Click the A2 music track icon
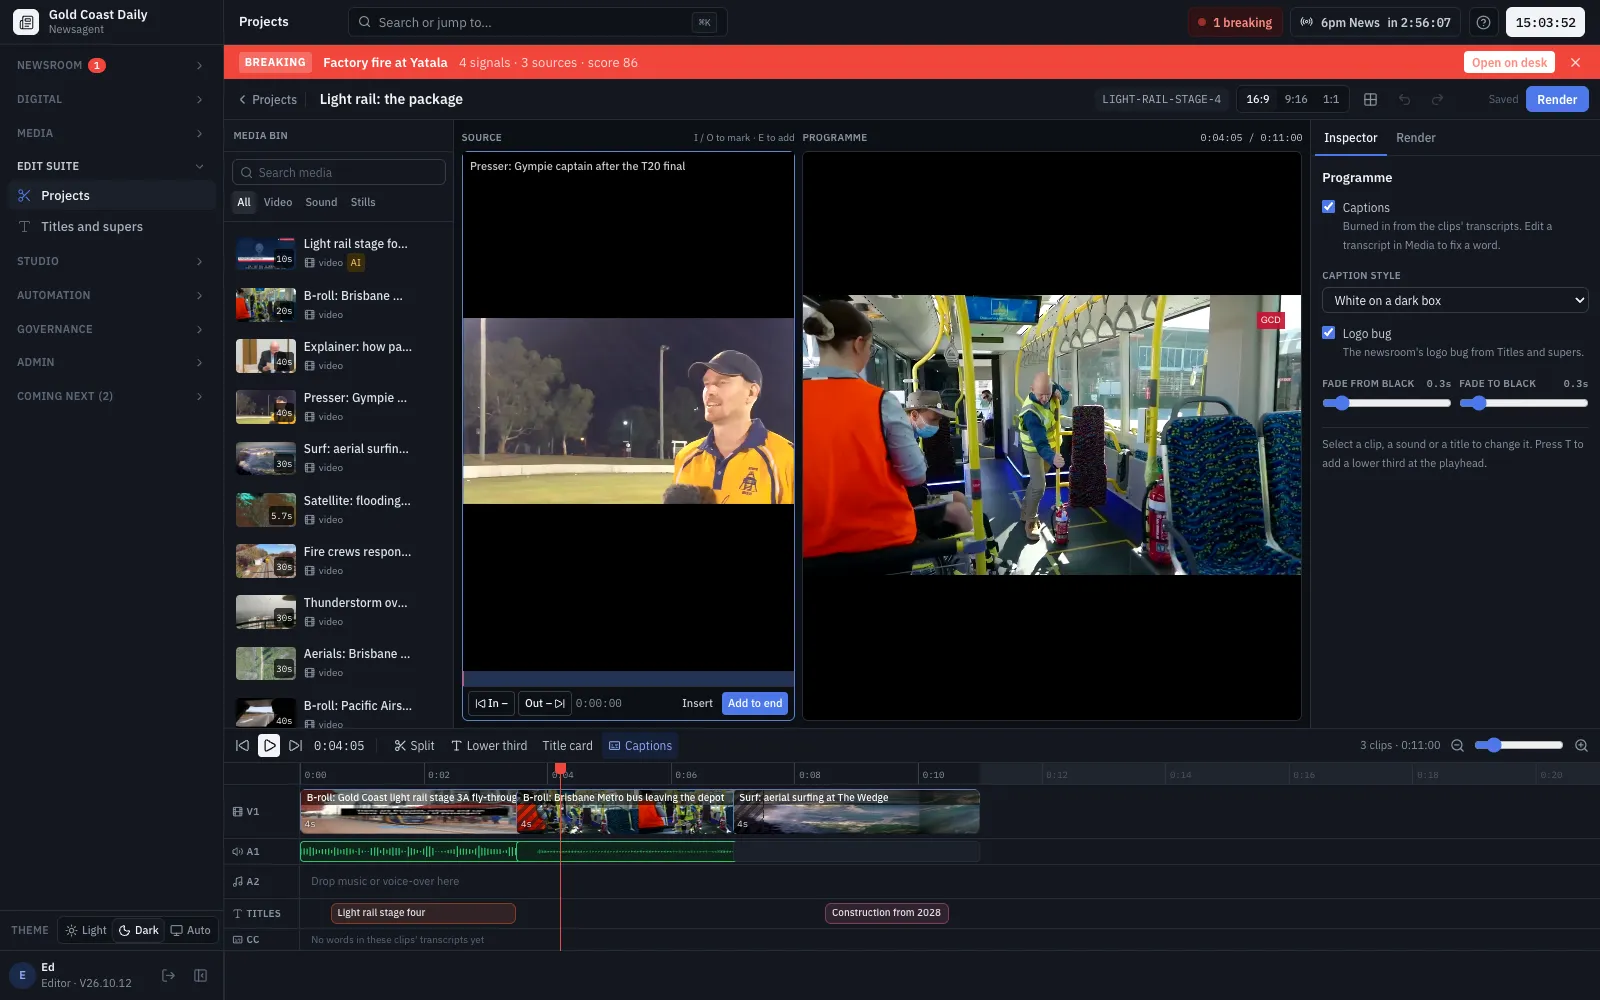The image size is (1600, 1000). [x=237, y=882]
